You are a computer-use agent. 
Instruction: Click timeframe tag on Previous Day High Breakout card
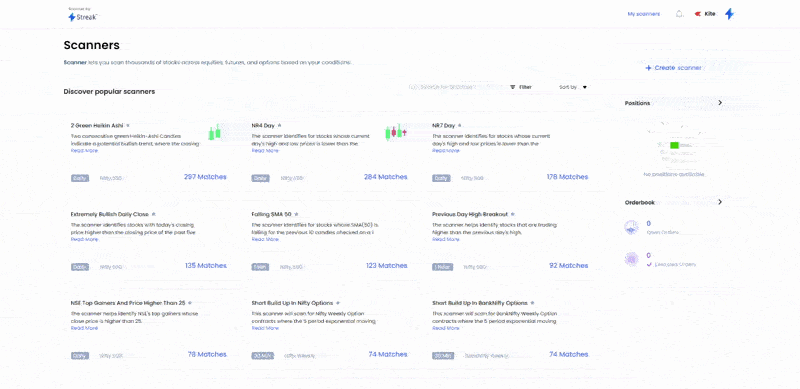click(x=442, y=267)
